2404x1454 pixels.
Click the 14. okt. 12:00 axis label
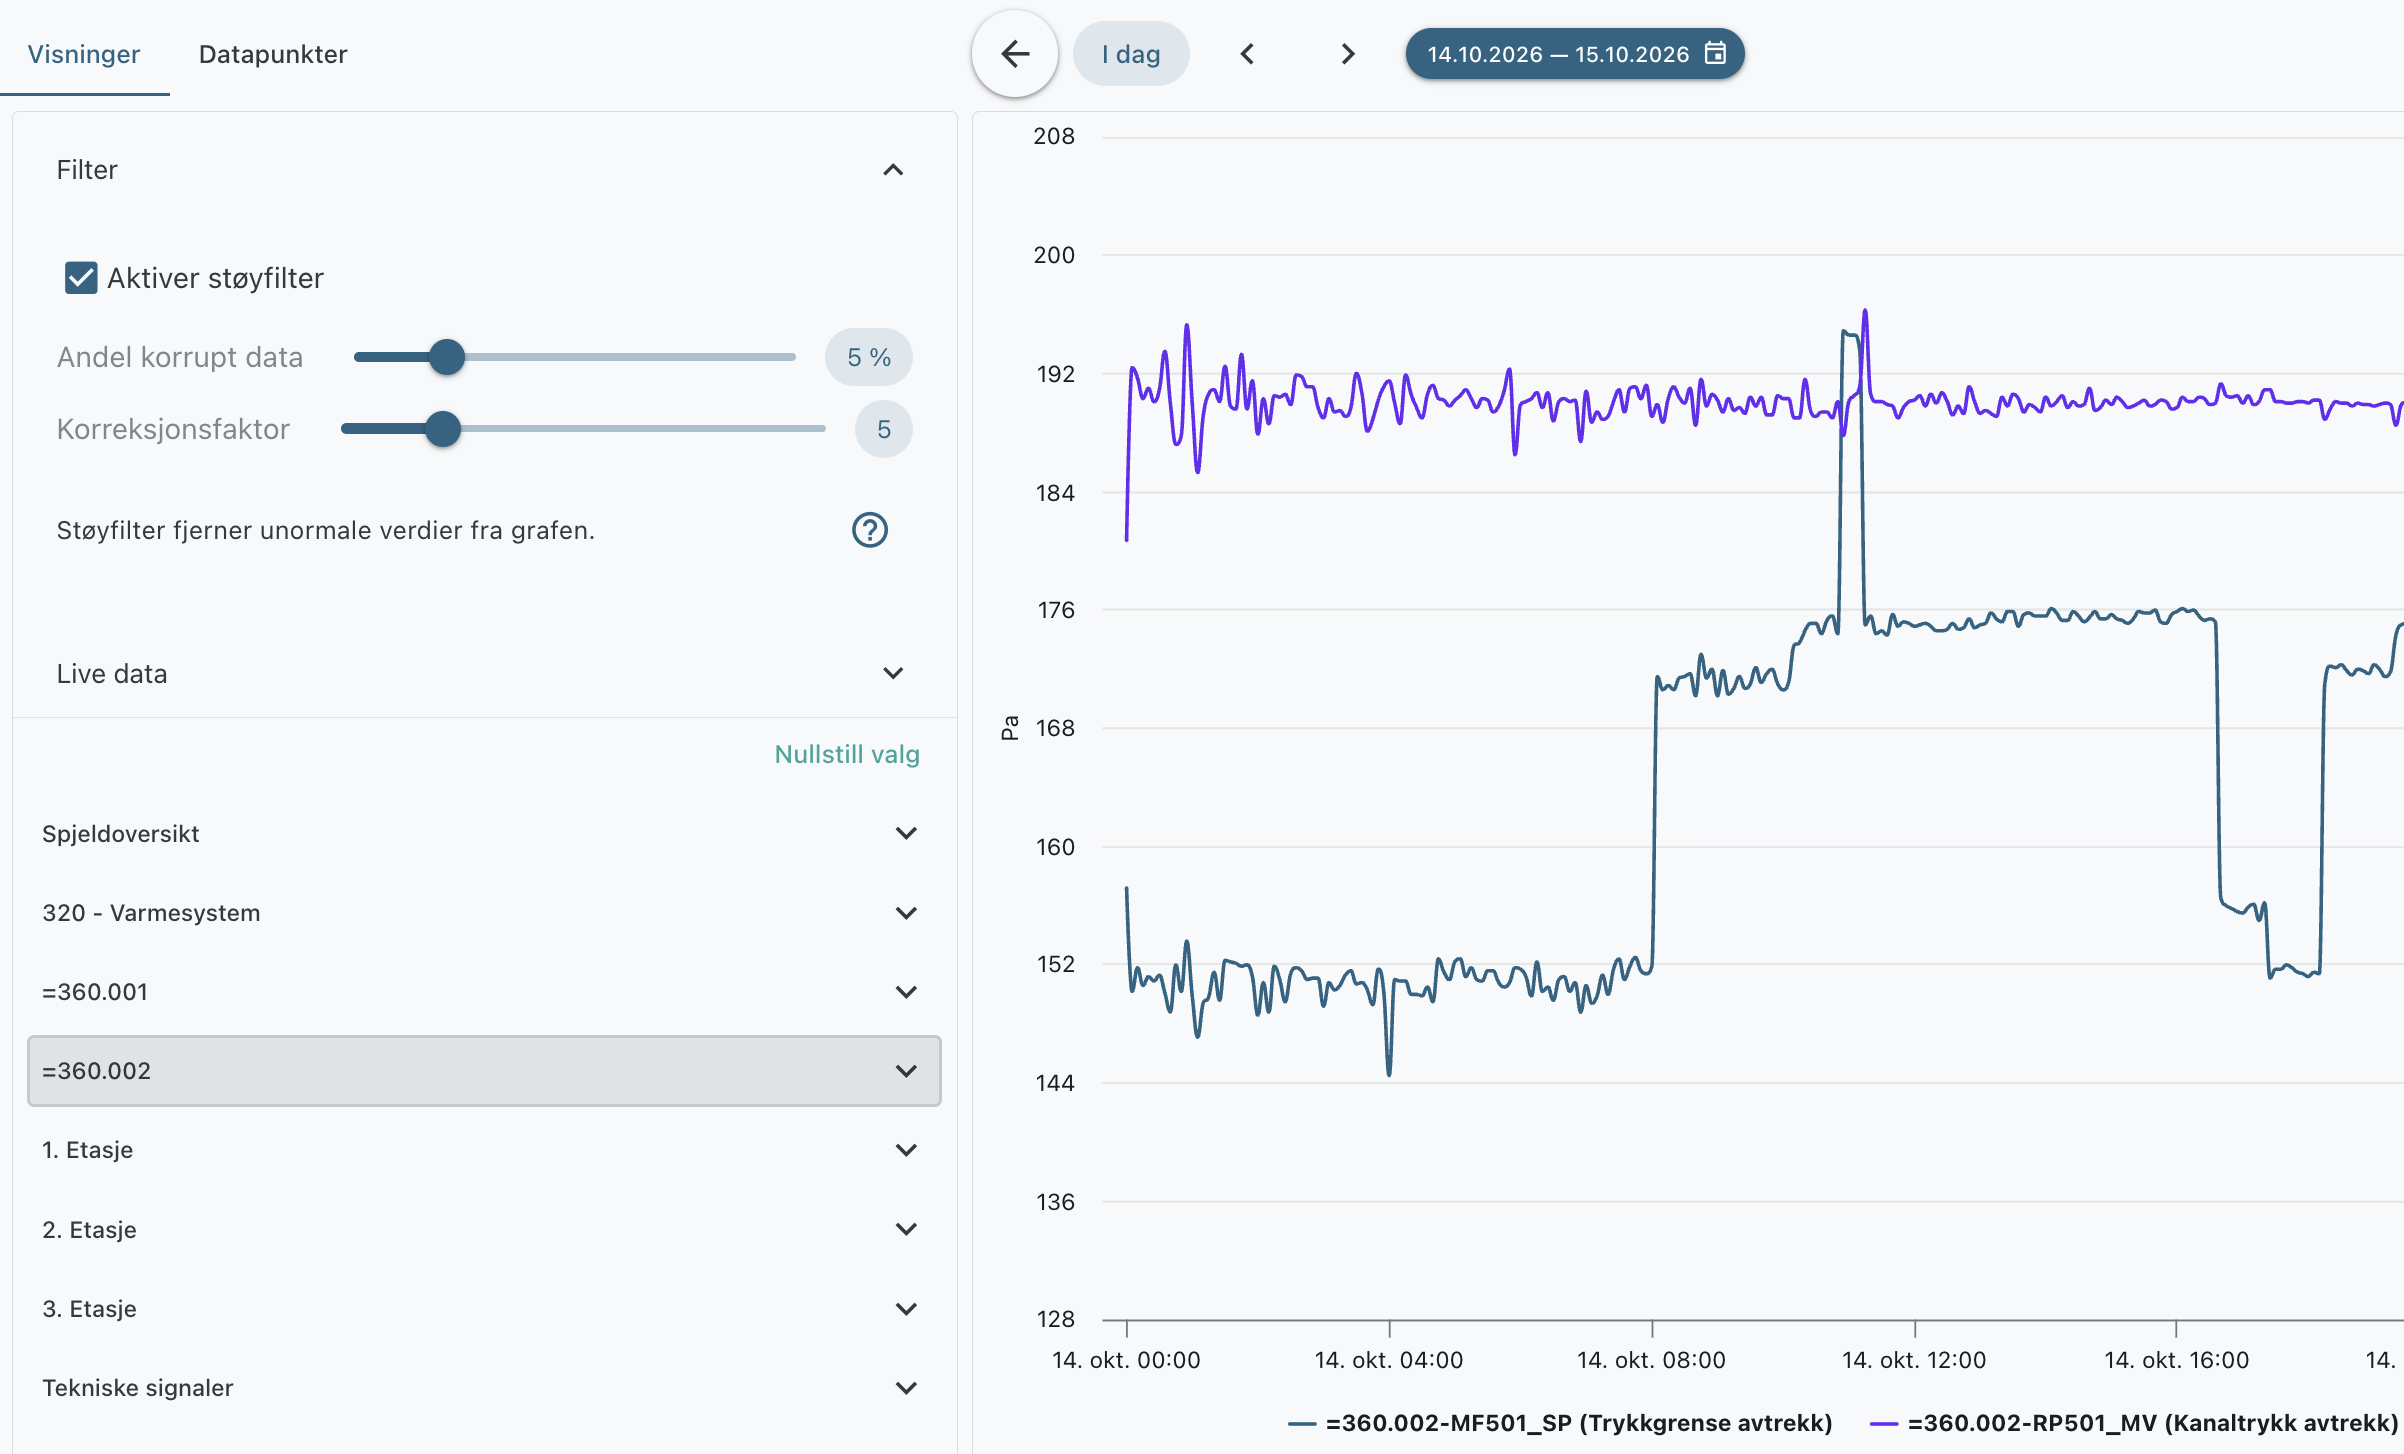click(1914, 1360)
